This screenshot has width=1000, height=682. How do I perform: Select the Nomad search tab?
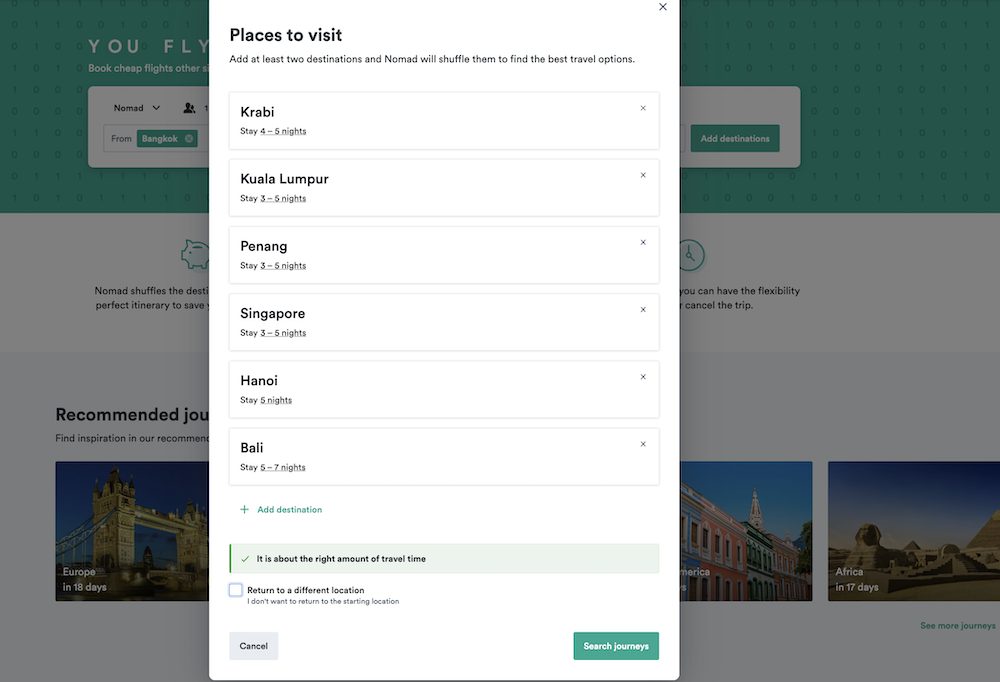pyautogui.click(x=131, y=107)
